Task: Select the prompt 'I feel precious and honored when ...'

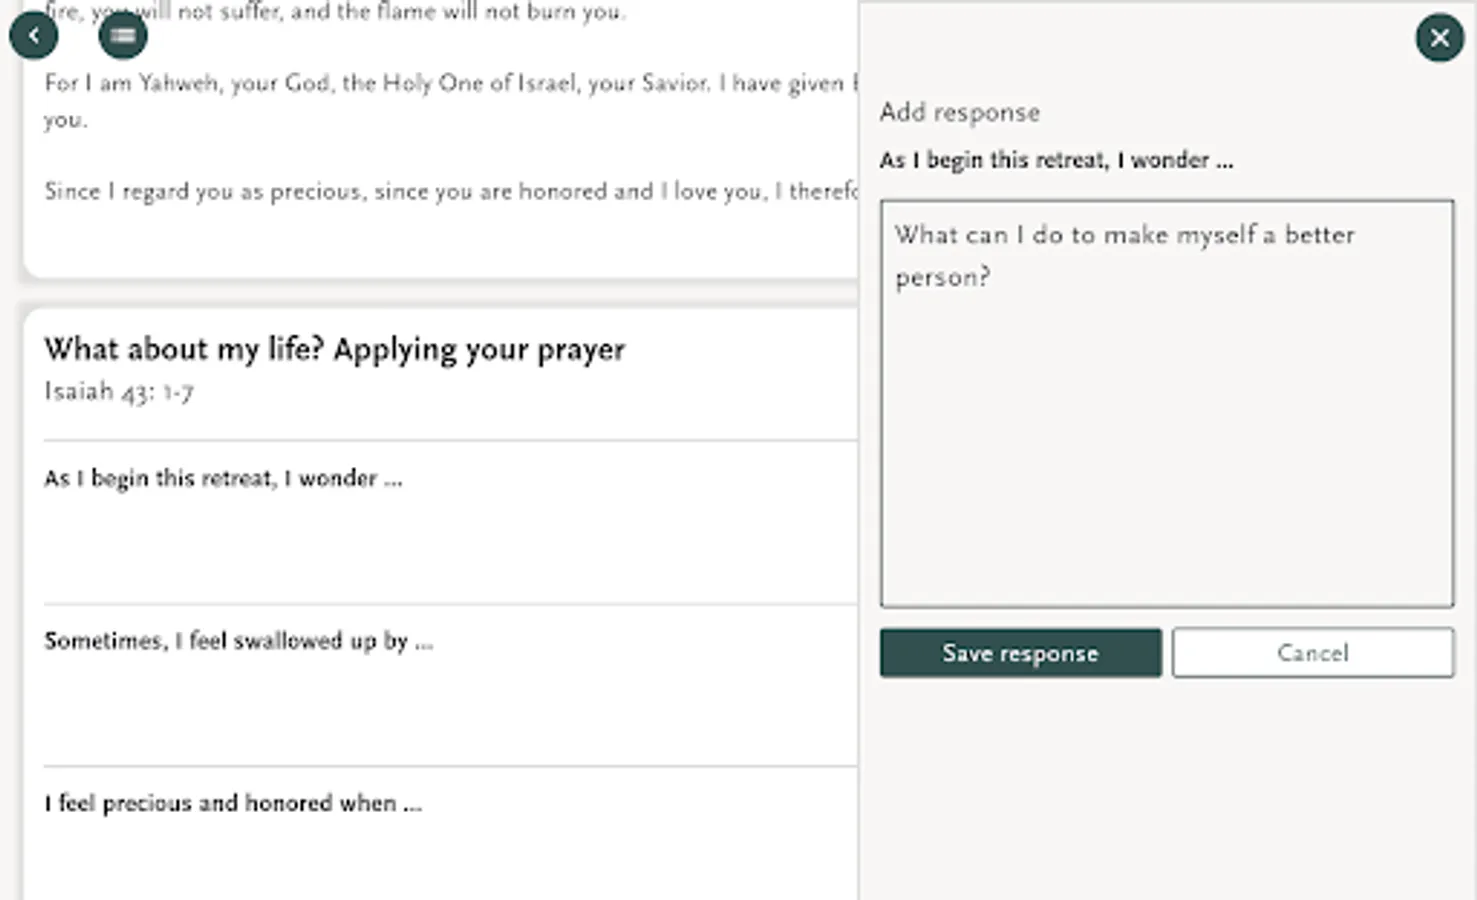Action: 232,802
